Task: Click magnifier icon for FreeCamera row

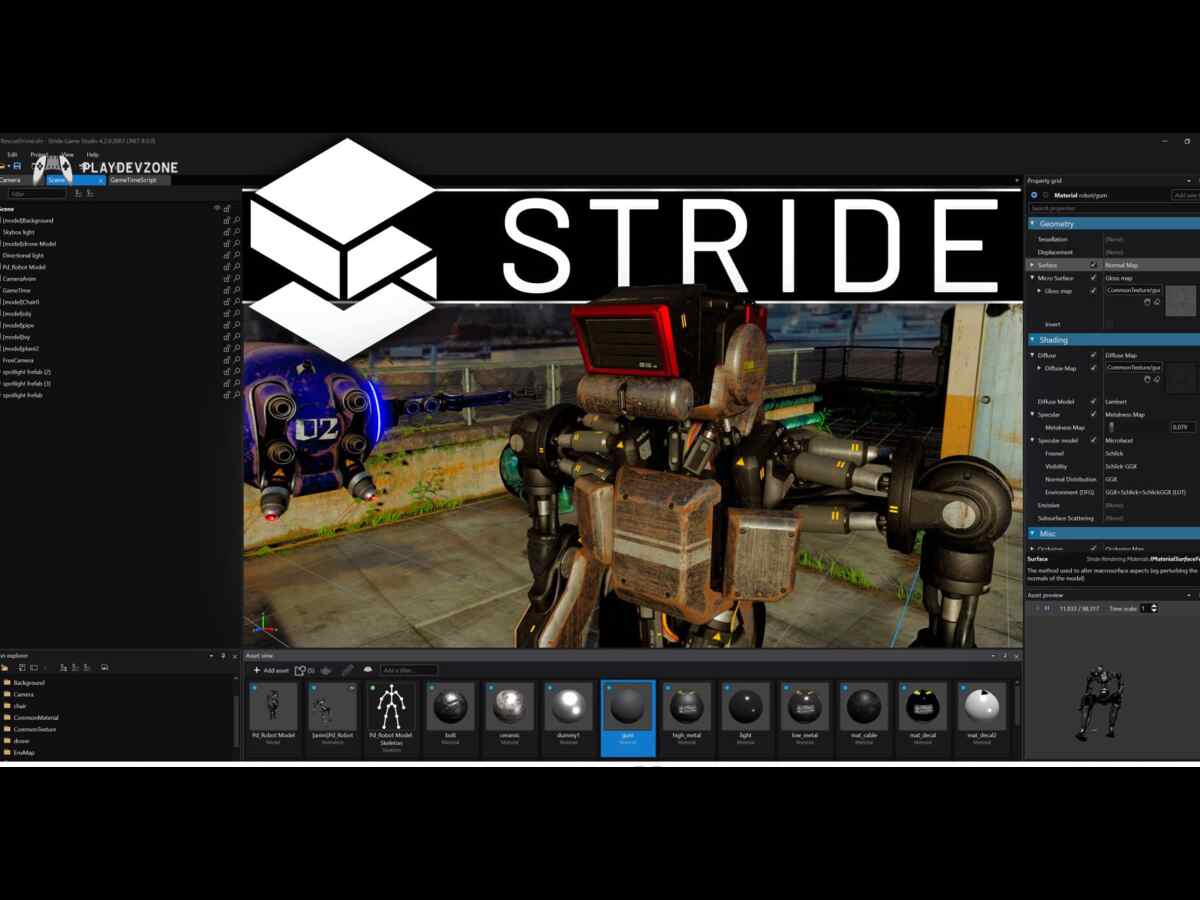Action: [237, 360]
